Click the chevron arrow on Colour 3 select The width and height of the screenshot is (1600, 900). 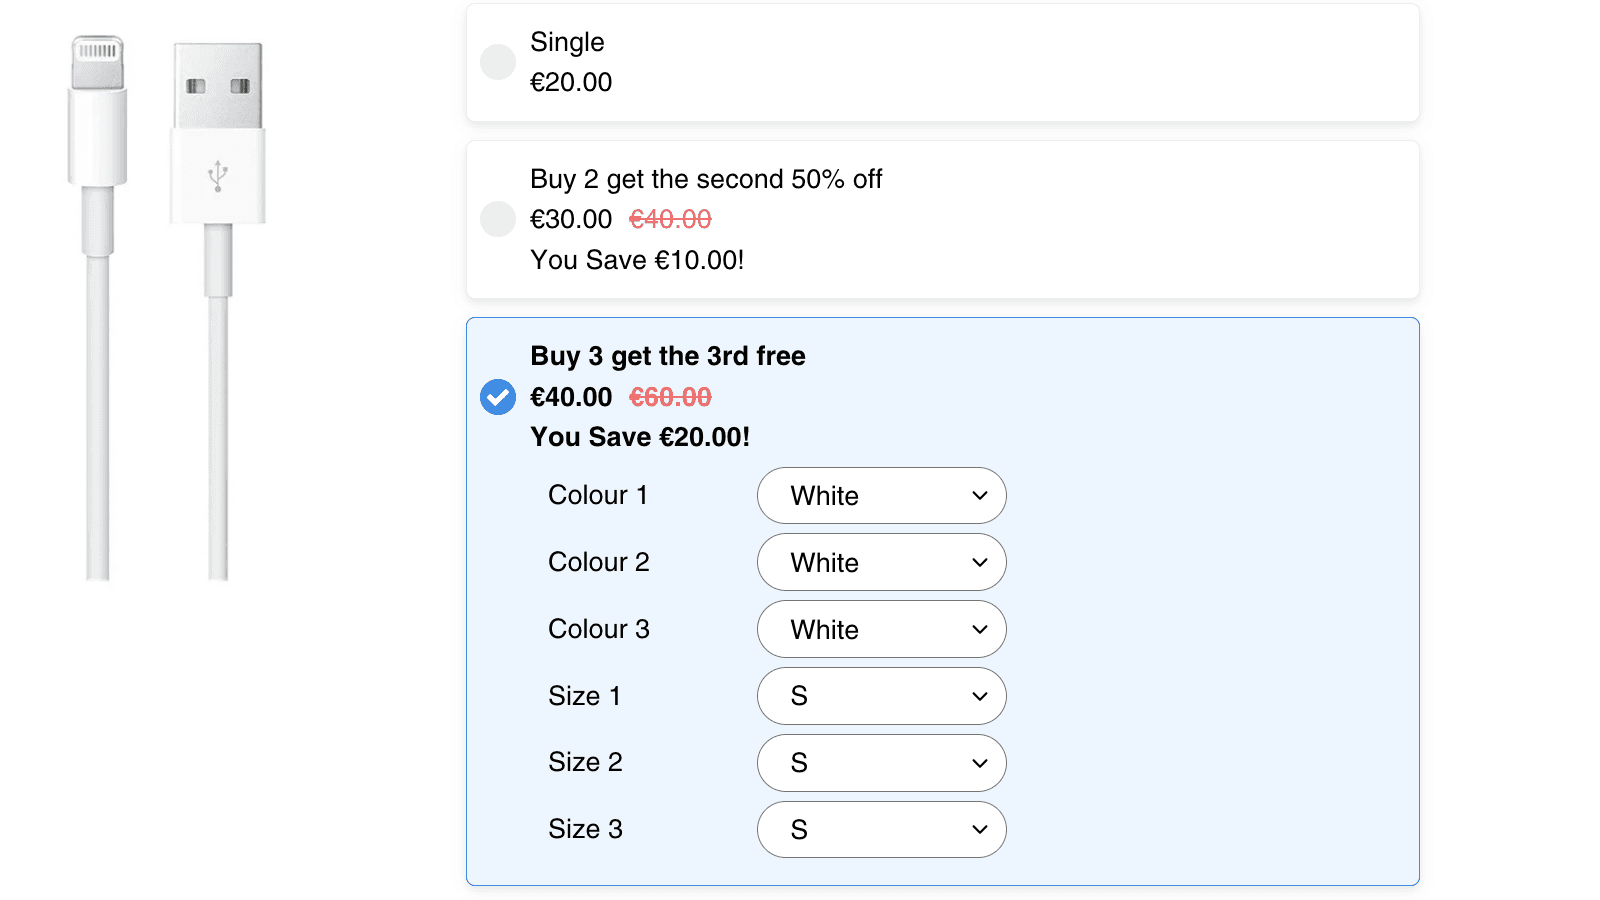[x=980, y=630]
